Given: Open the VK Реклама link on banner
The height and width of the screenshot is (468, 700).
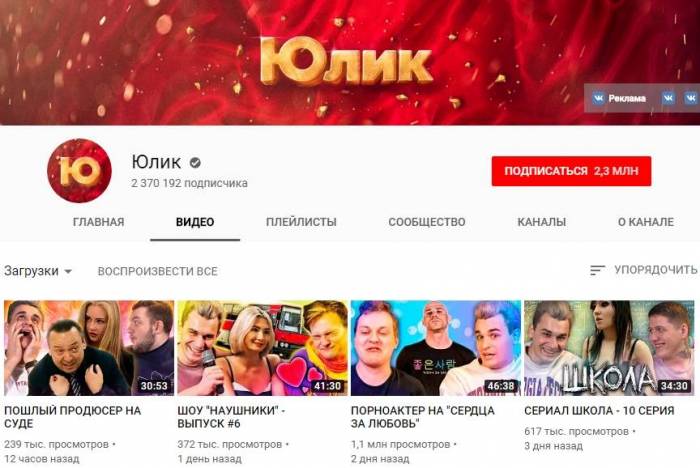Looking at the screenshot, I should [x=619, y=98].
